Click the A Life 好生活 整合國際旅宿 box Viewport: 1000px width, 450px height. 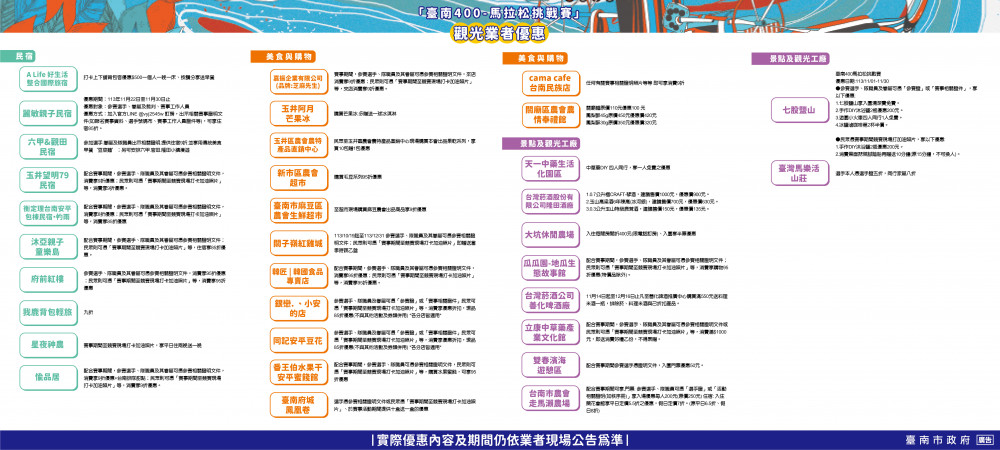pyautogui.click(x=48, y=79)
